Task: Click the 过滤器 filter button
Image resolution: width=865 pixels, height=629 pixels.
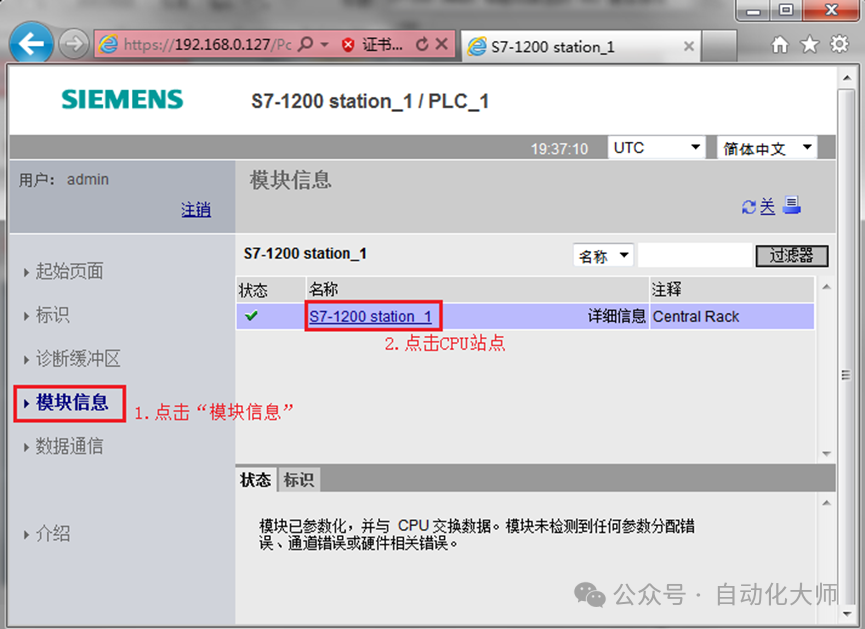Action: pos(791,255)
